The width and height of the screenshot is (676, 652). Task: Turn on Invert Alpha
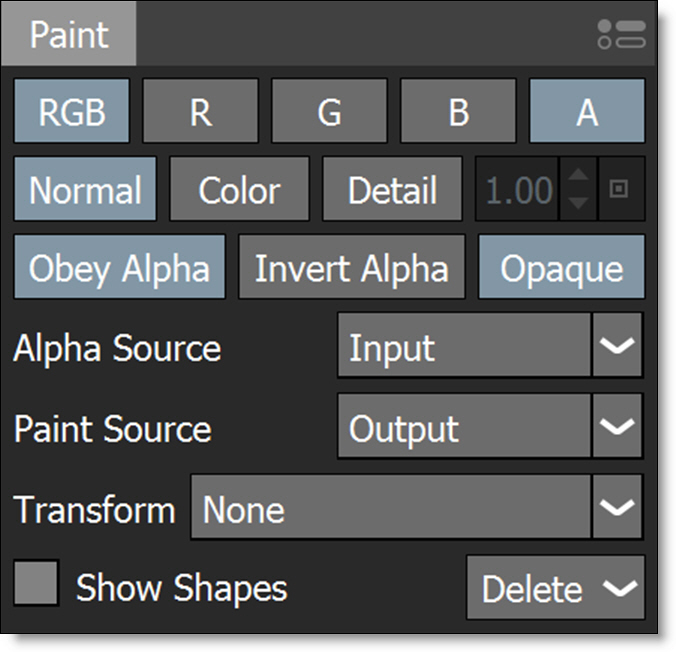click(x=351, y=268)
